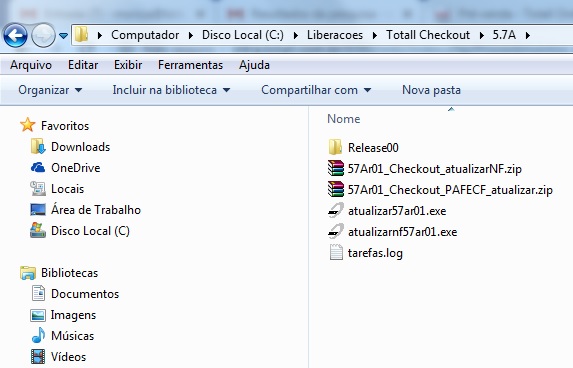This screenshot has width=573, height=368.
Task: Open the Ajuda menu
Action: tap(254, 65)
